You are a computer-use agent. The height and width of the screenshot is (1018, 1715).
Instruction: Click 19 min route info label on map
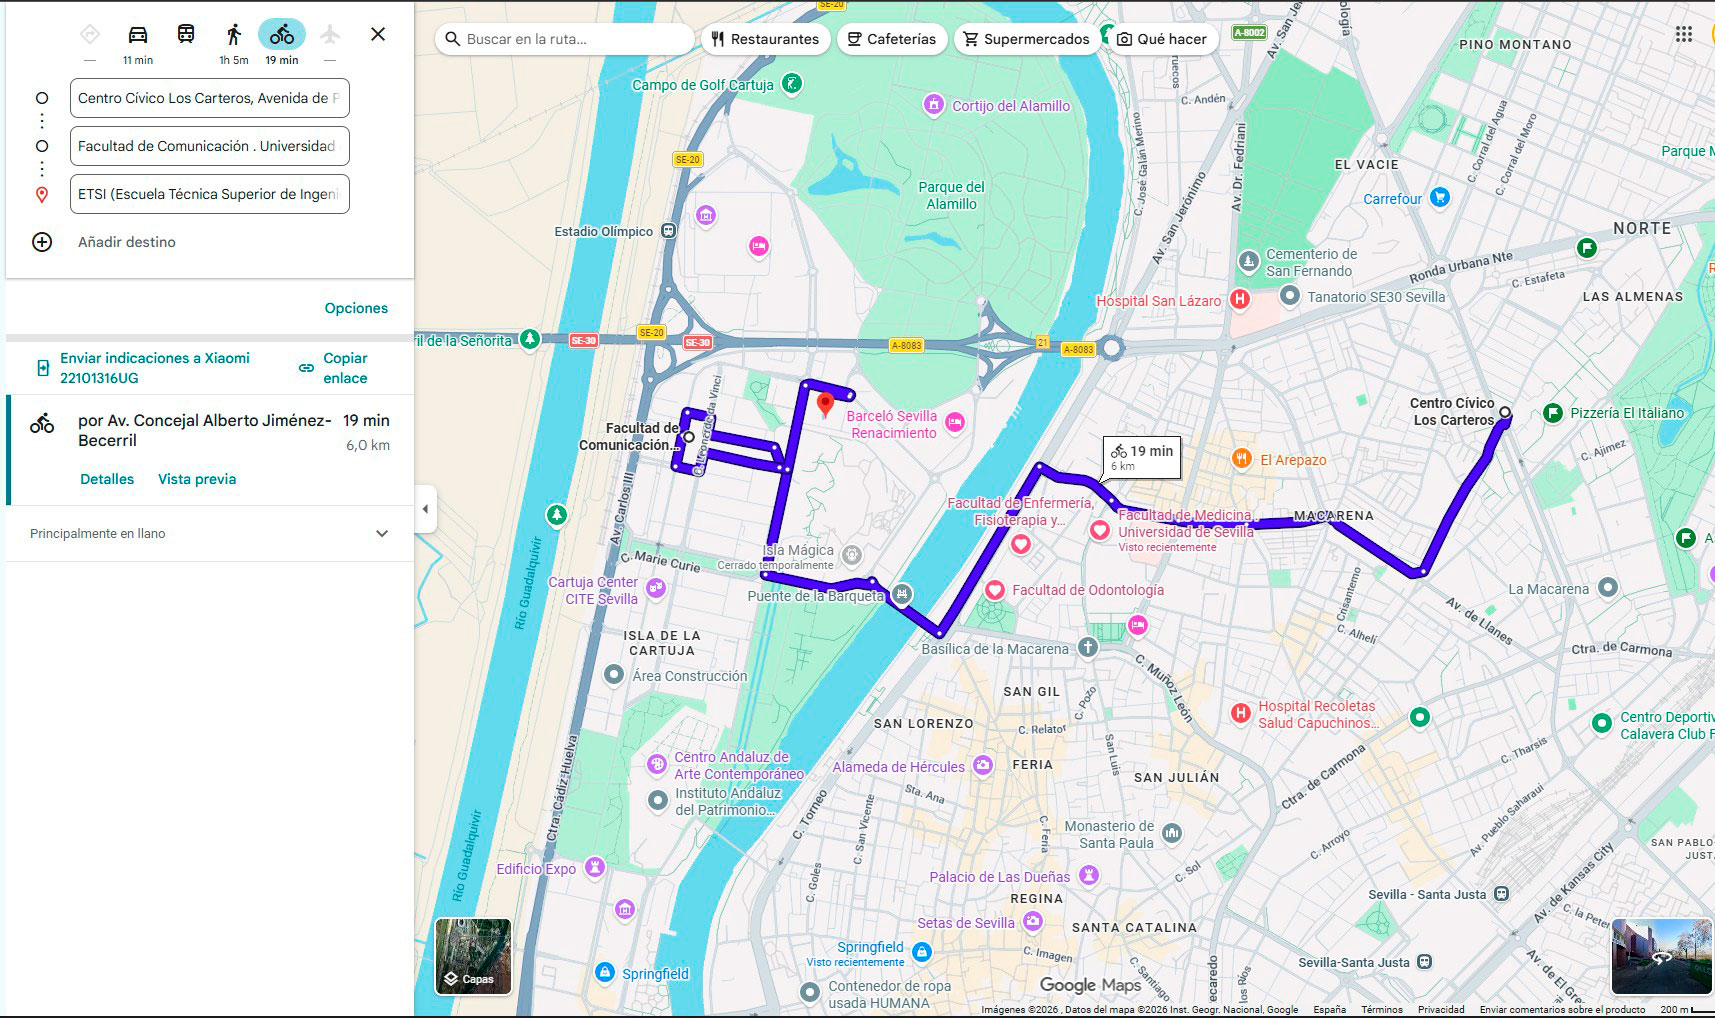[x=1142, y=457]
